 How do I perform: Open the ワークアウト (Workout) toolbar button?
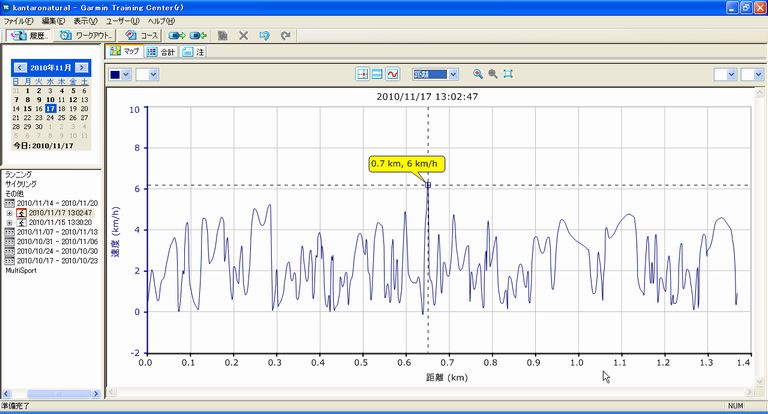tap(85, 35)
